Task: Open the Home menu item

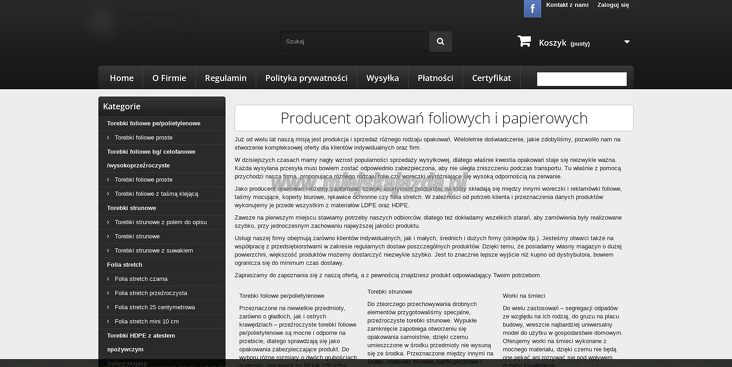Action: pyautogui.click(x=122, y=78)
